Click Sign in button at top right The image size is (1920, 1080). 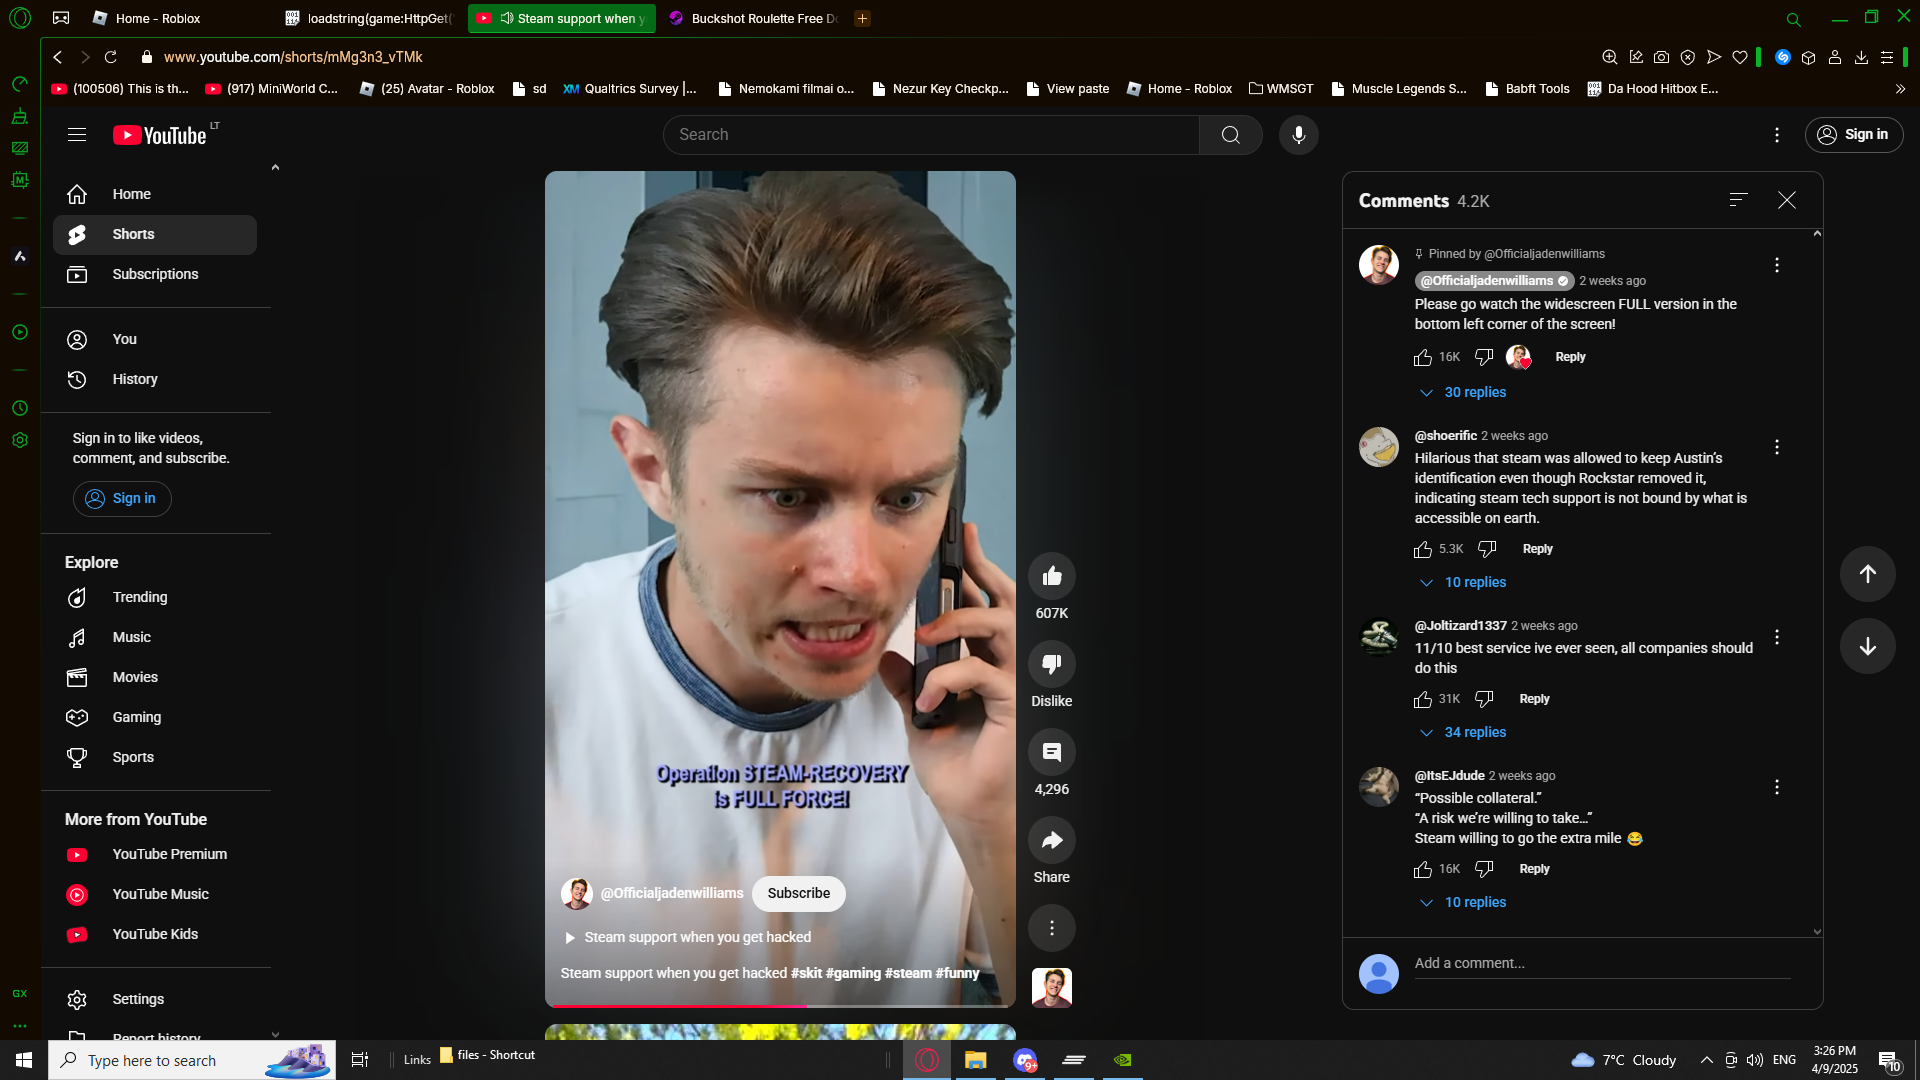tap(1853, 135)
